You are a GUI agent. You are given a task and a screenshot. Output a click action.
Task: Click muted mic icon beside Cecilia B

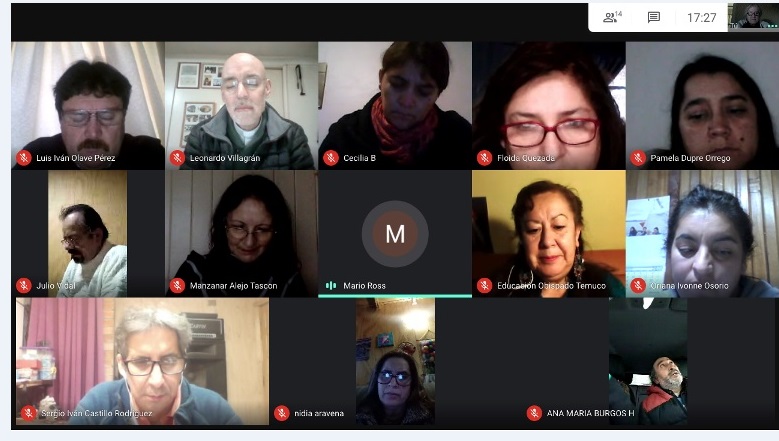click(331, 158)
